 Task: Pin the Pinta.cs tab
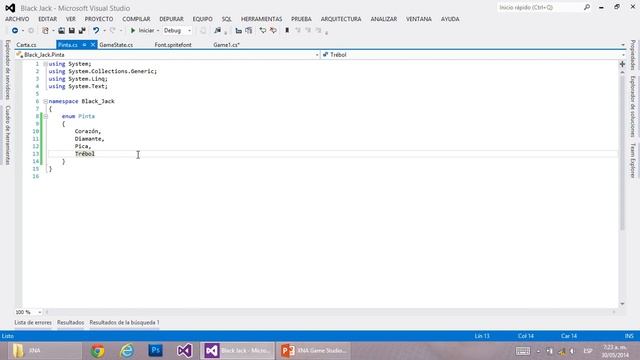click(x=84, y=45)
